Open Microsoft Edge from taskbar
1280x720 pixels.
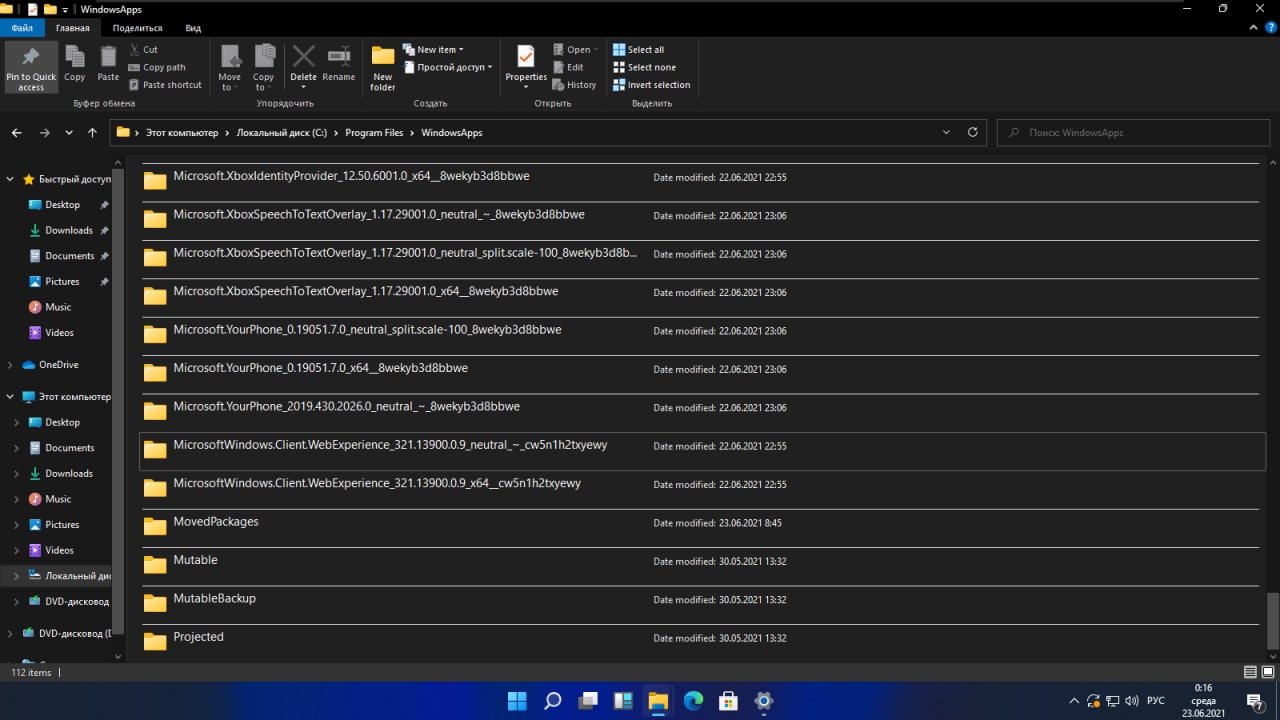coord(693,701)
